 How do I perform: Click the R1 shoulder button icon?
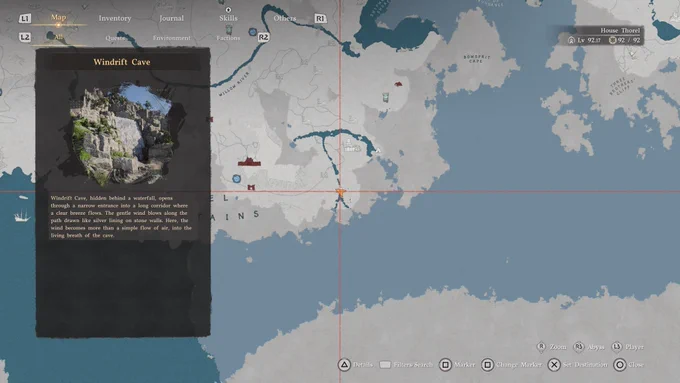point(320,19)
